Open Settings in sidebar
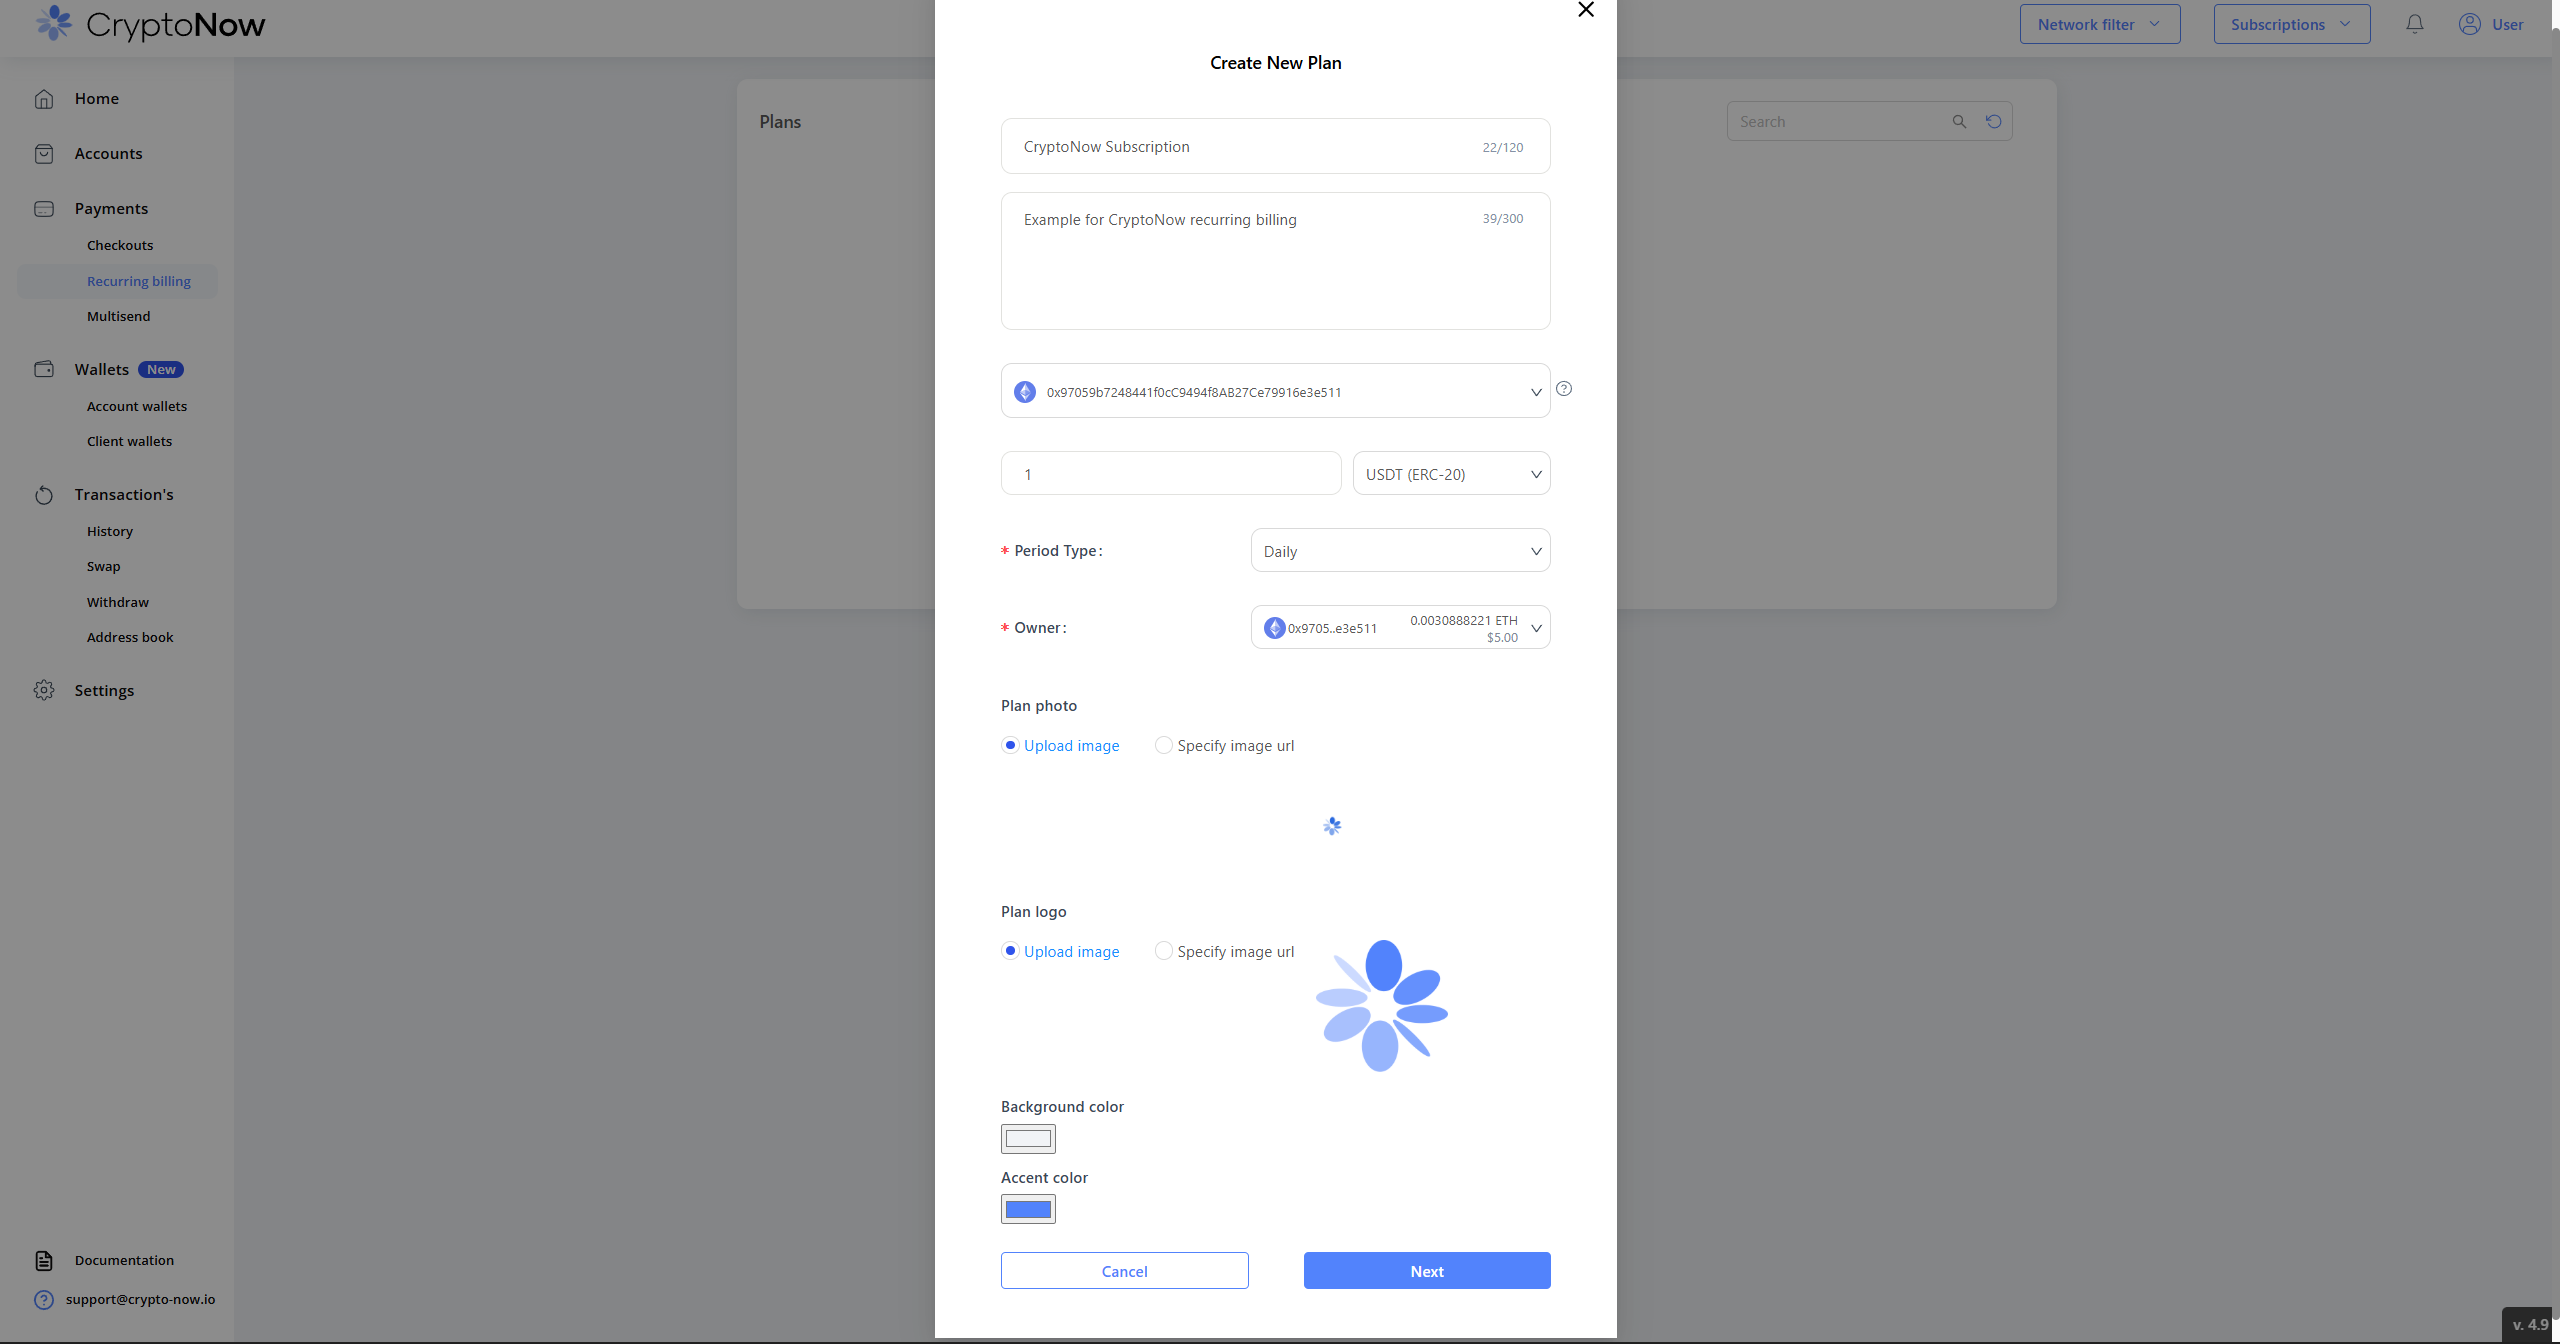This screenshot has height=1344, width=2560. coord(104,691)
